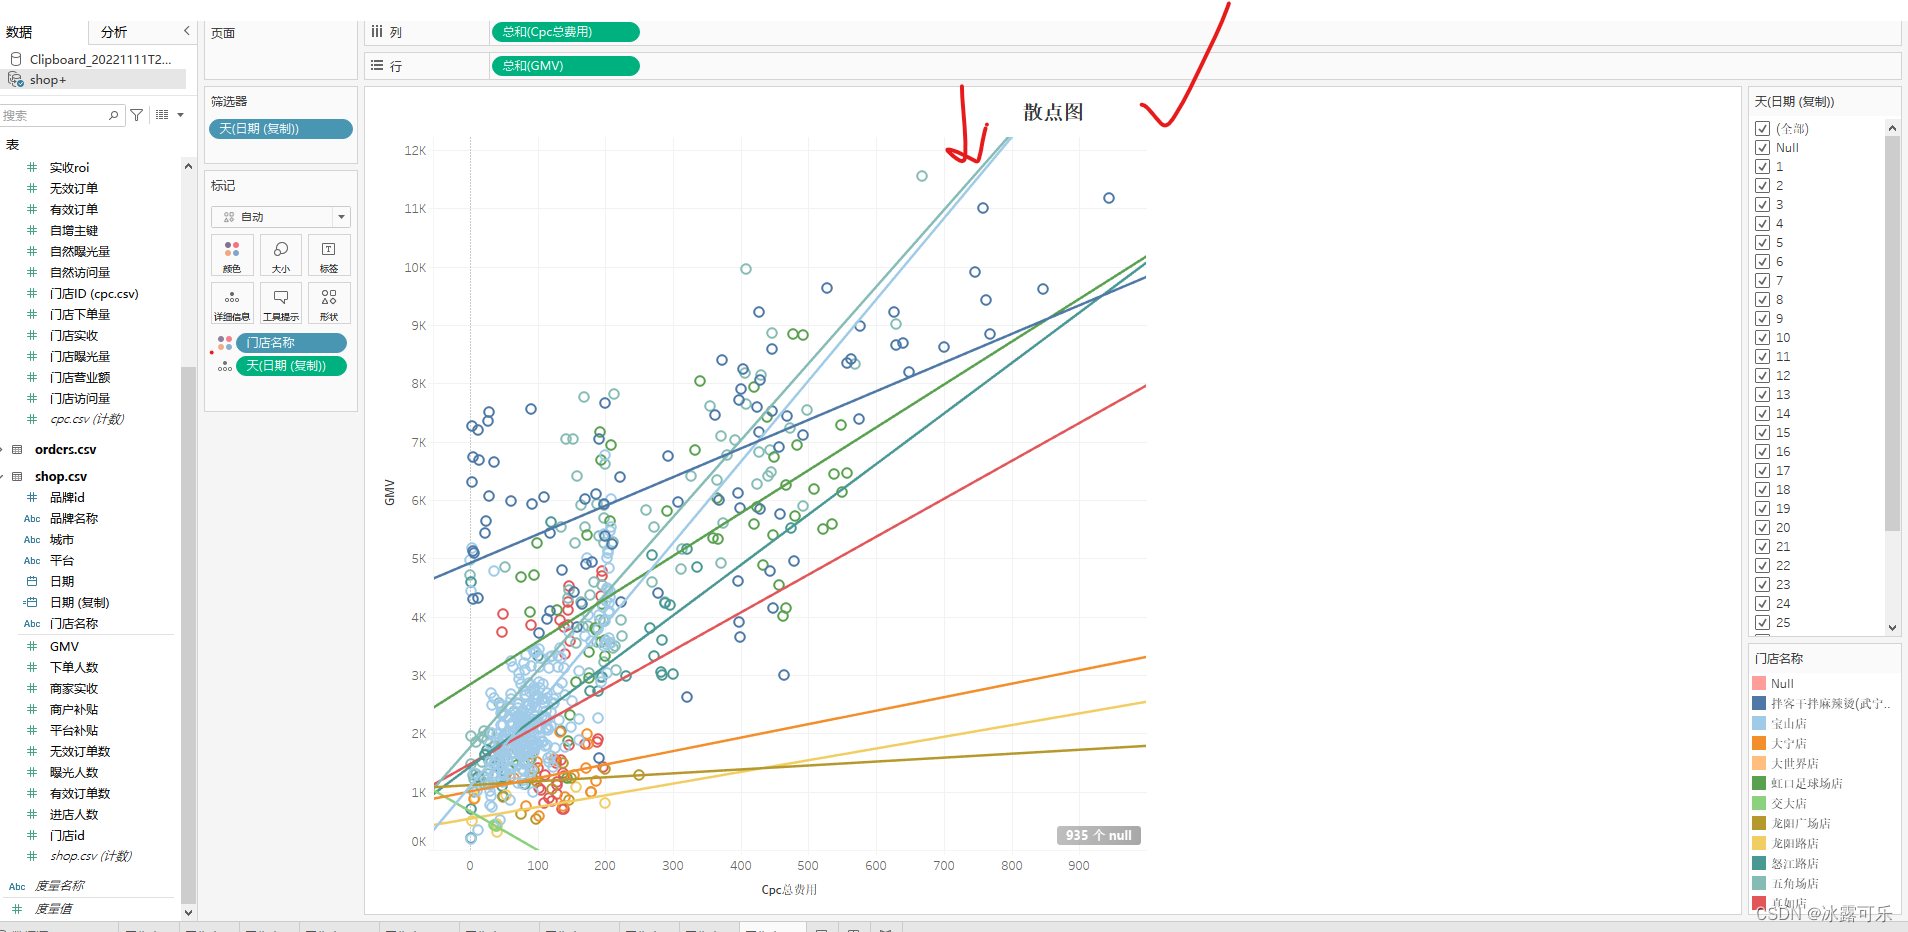This screenshot has width=1908, height=932.
Task: Click date filter list scroll-down arrow
Action: click(1892, 628)
